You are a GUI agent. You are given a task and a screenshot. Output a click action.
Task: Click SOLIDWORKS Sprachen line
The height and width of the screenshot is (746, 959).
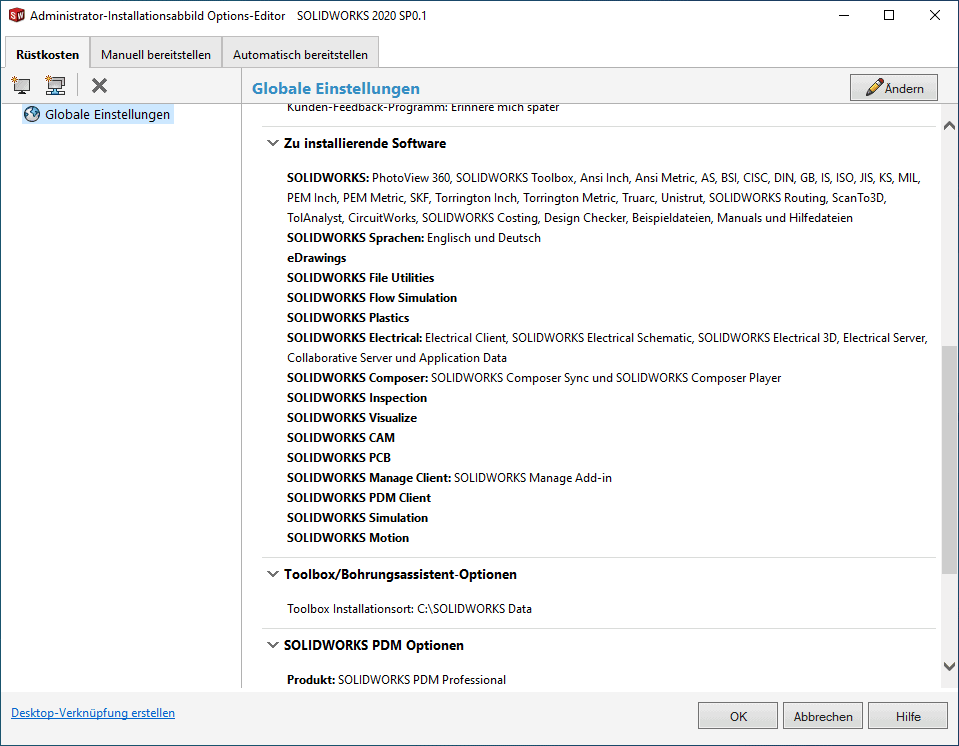click(x=414, y=238)
